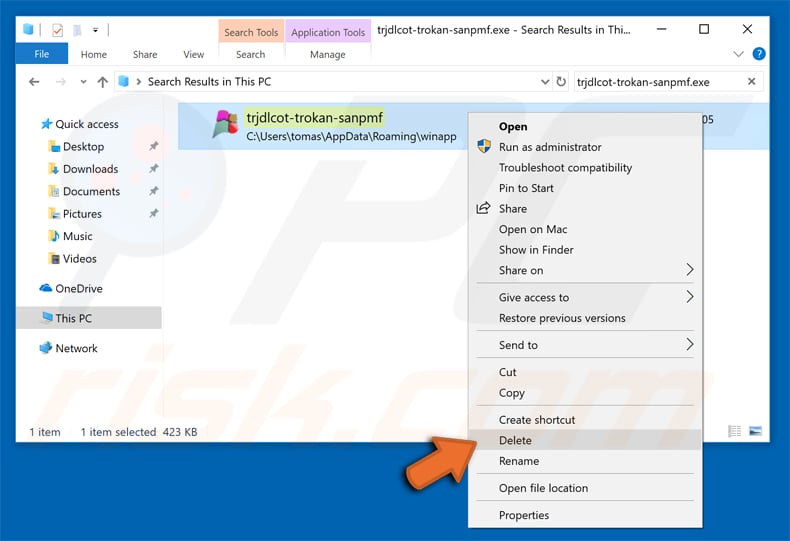The height and width of the screenshot is (541, 790).
Task: Switch to details view button
Action: pyautogui.click(x=736, y=431)
